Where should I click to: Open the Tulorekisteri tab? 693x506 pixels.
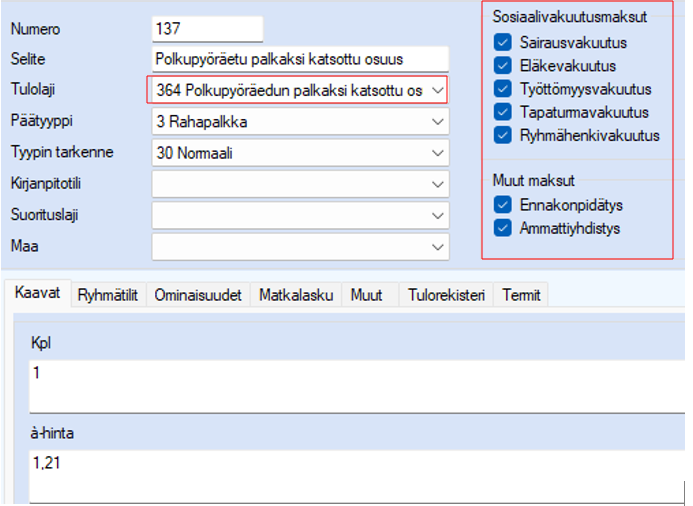[x=447, y=295]
